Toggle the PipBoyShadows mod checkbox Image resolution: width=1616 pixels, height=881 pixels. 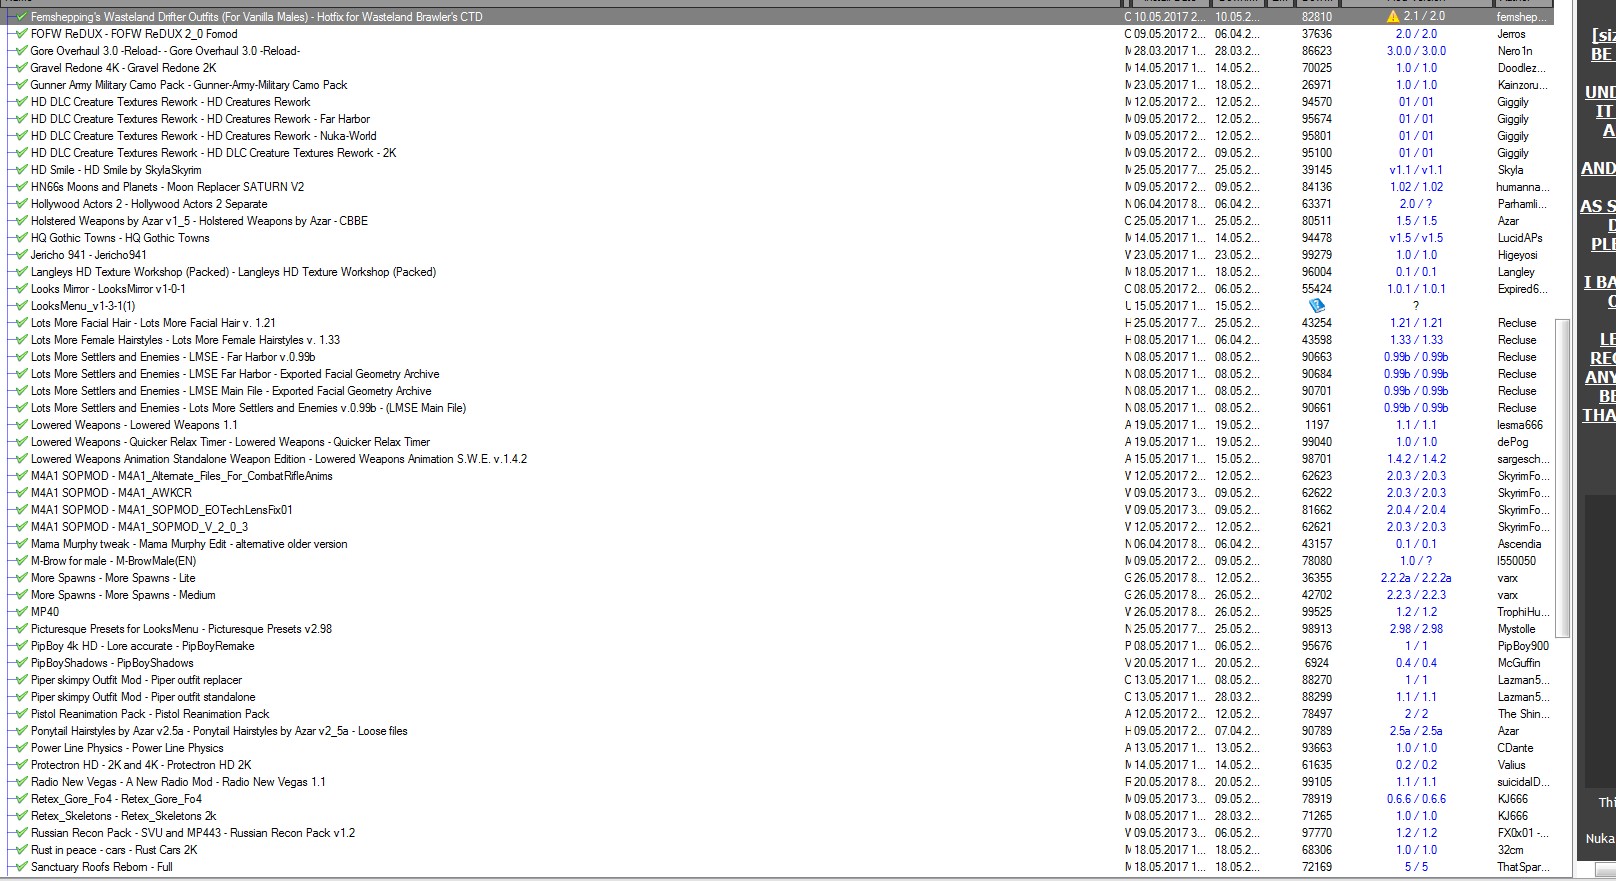(22, 663)
